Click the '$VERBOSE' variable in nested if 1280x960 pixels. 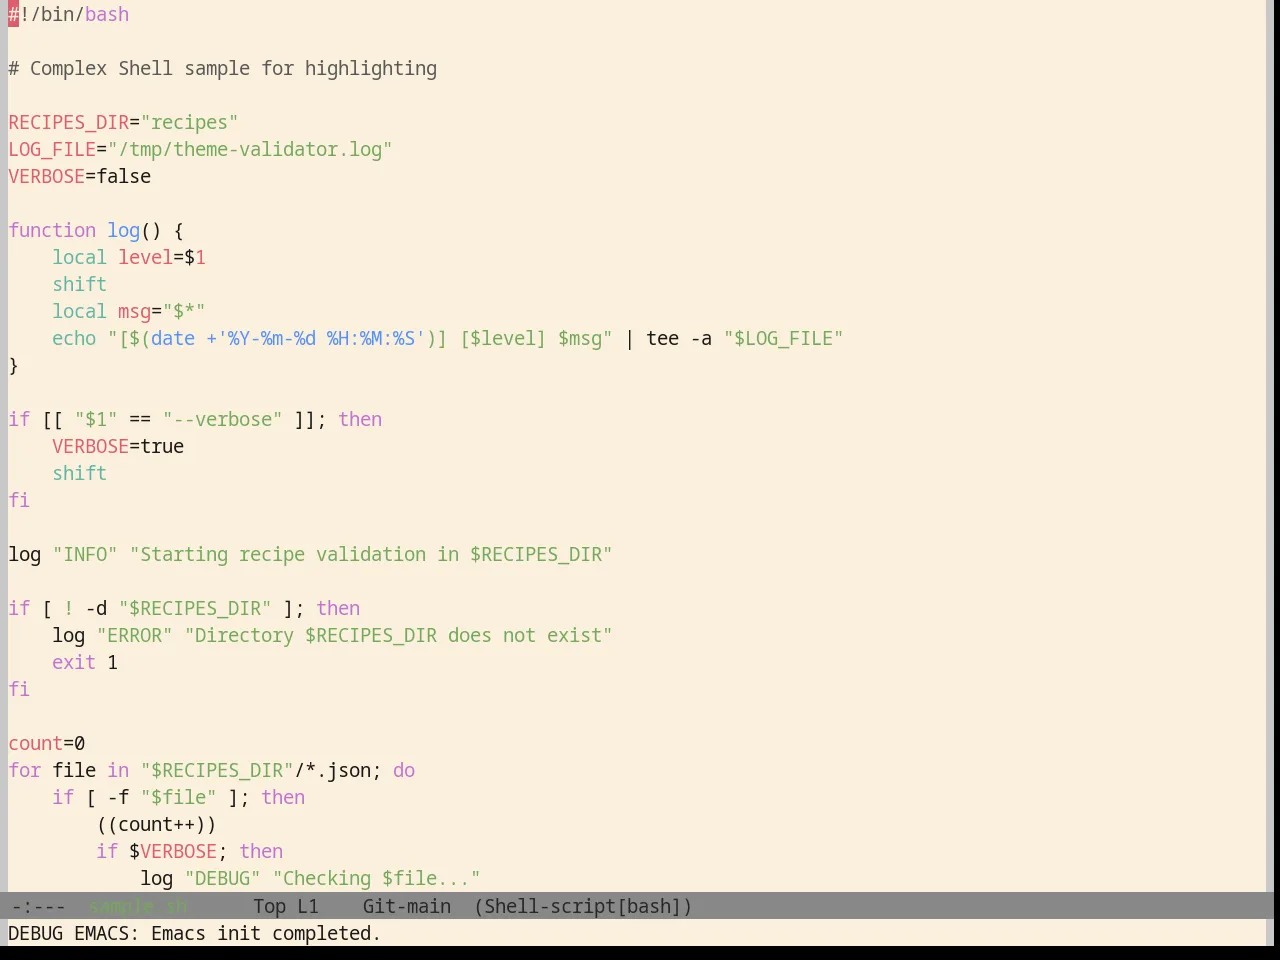173,852
